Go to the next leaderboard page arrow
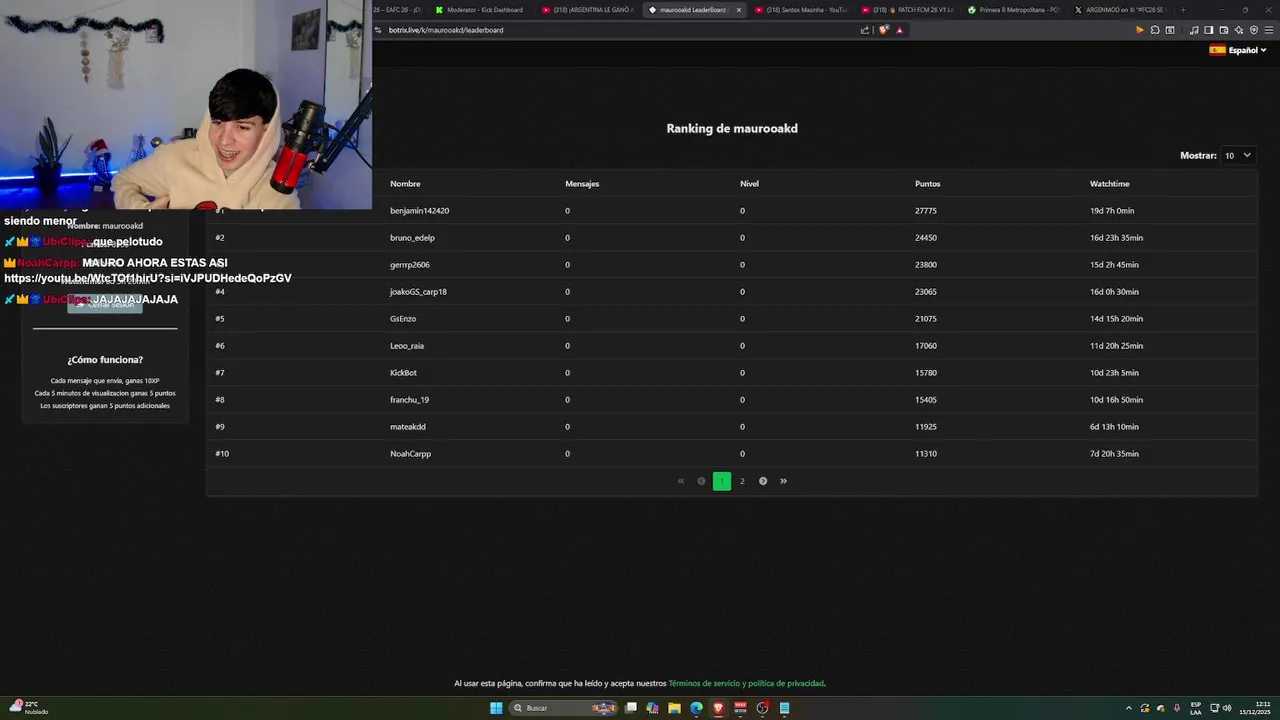This screenshot has width=1280, height=720. (x=763, y=481)
